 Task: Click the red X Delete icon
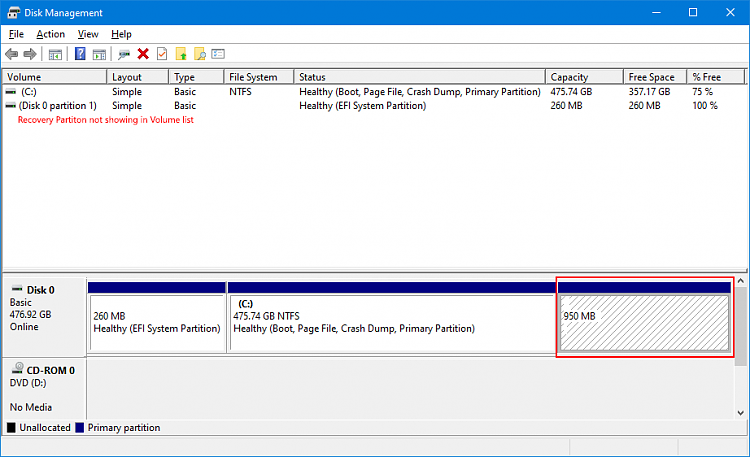(143, 54)
